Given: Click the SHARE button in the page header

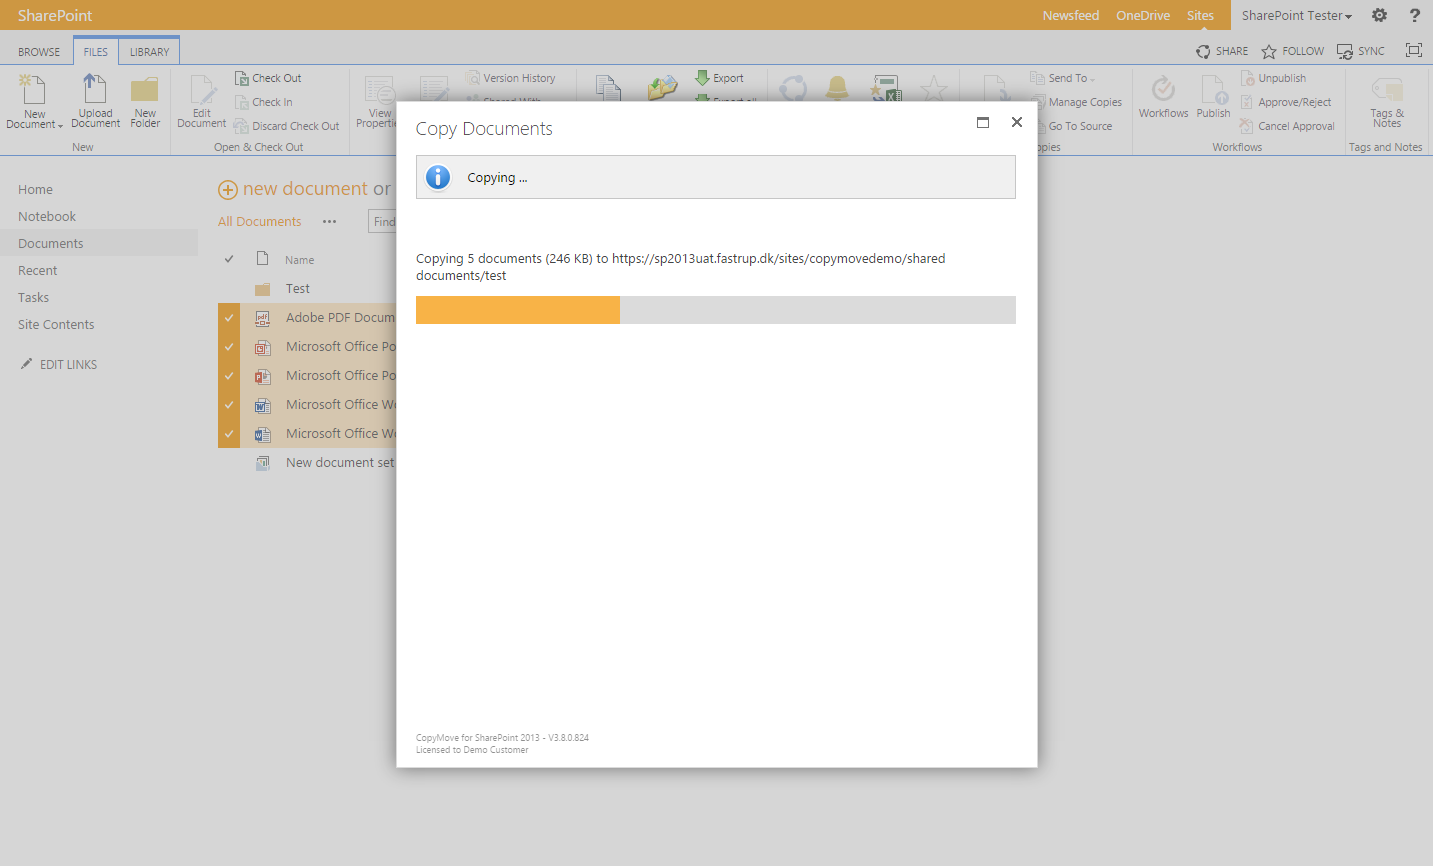Looking at the screenshot, I should [x=1222, y=51].
